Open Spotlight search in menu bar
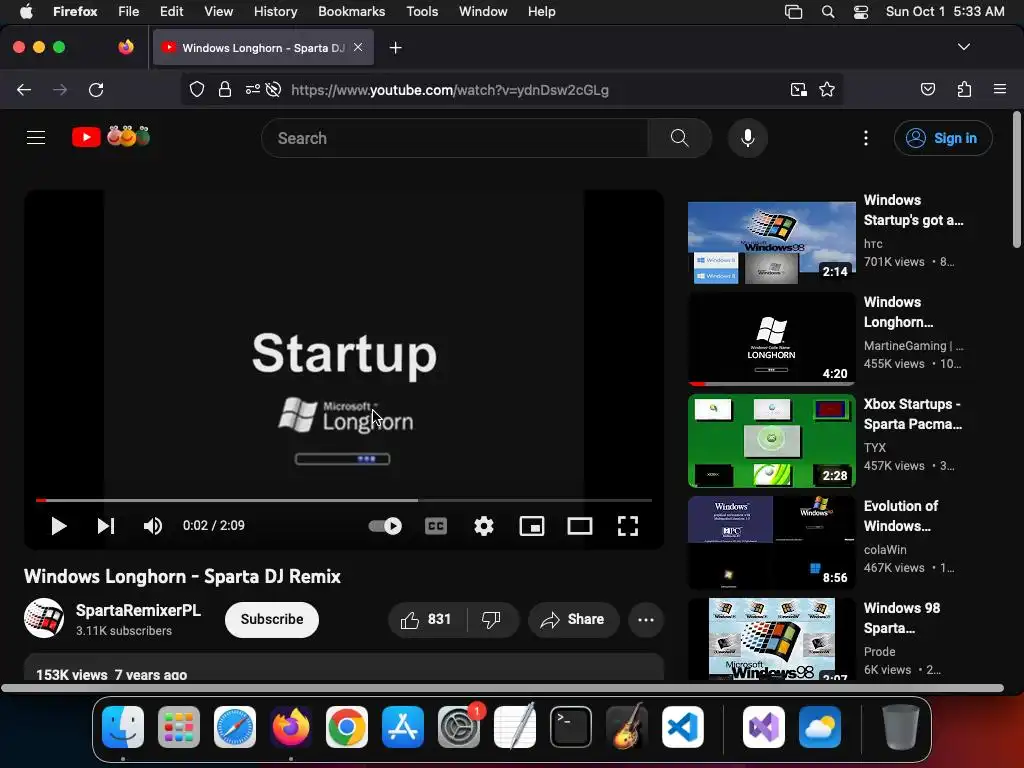 point(827,12)
